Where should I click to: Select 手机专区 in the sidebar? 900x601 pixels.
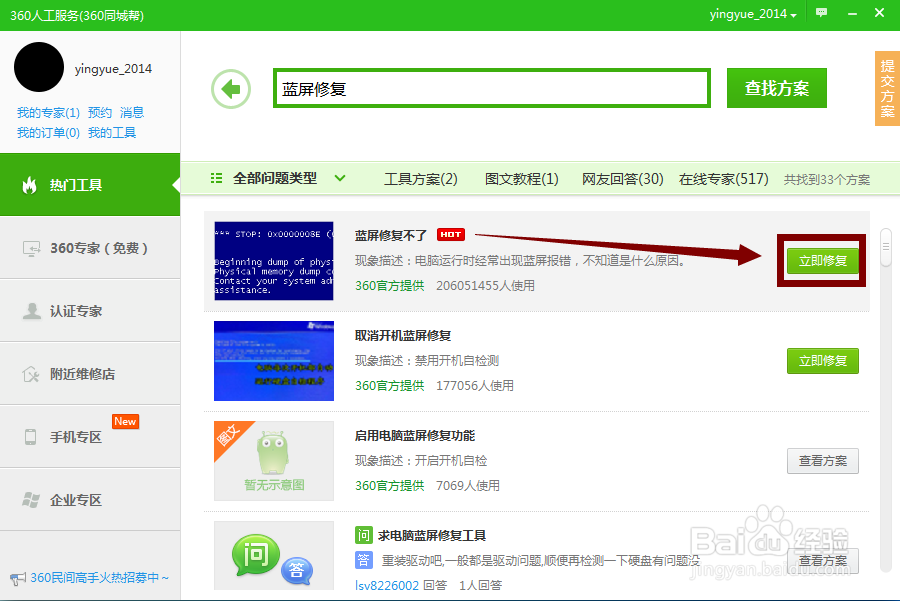pyautogui.click(x=90, y=437)
